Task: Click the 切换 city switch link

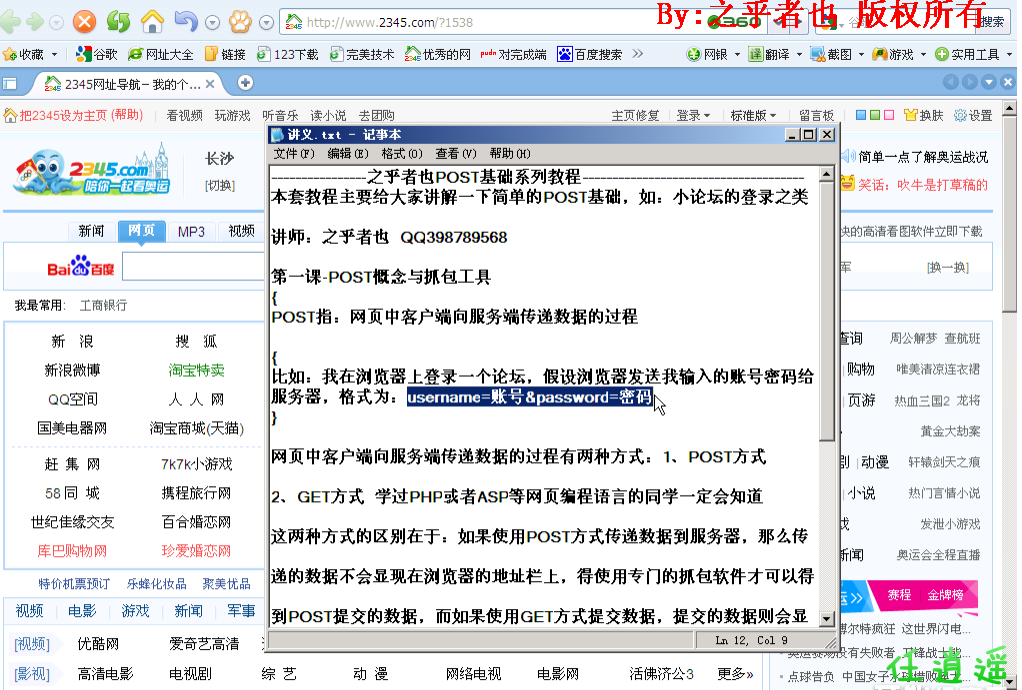Action: pyautogui.click(x=220, y=186)
